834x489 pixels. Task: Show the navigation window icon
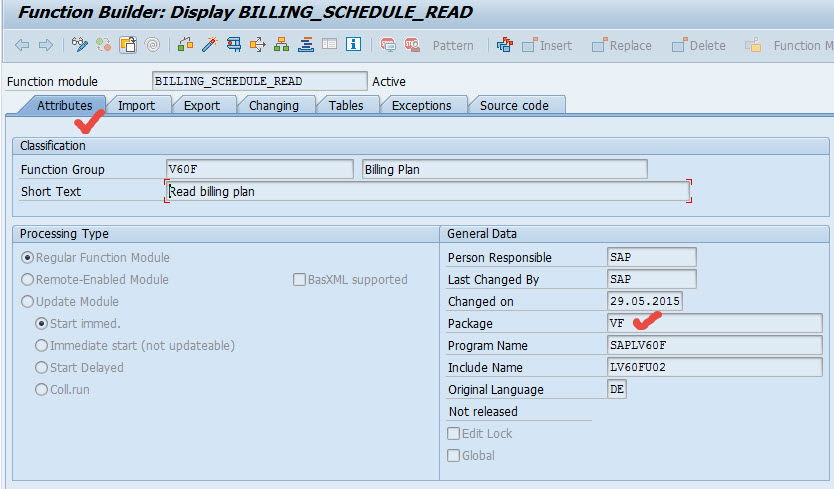pos(306,45)
